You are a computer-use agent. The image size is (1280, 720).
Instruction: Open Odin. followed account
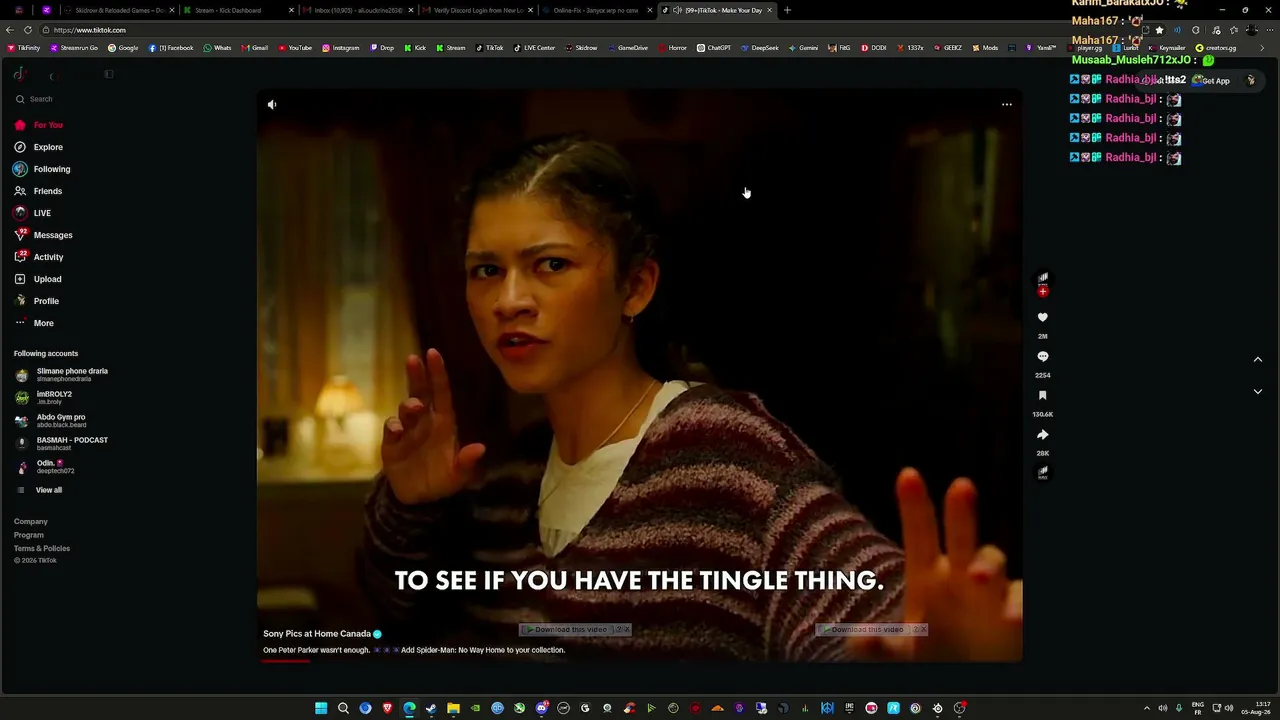(x=45, y=466)
